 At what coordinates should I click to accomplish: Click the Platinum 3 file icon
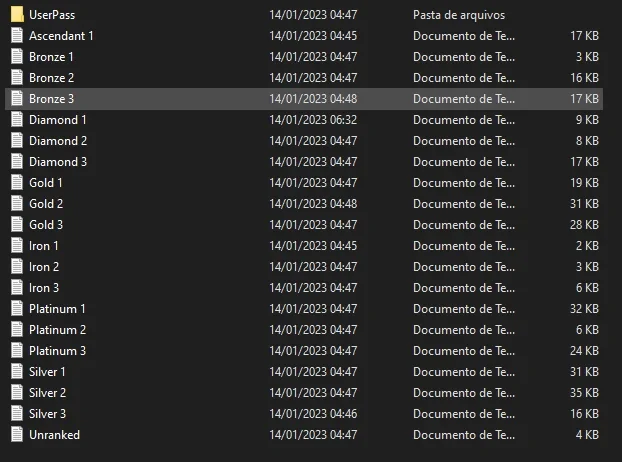pyautogui.click(x=17, y=351)
